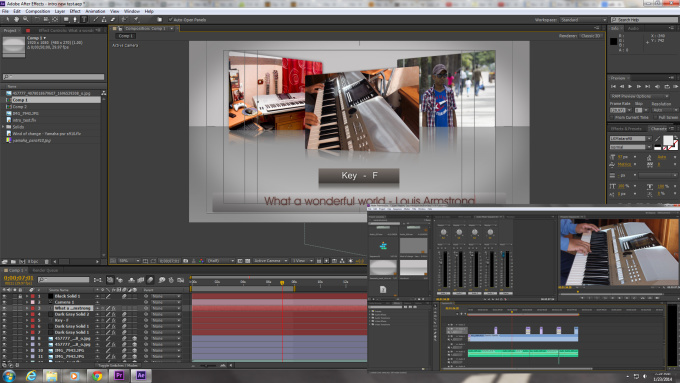Select the Clone Stamp tool

coord(104,20)
